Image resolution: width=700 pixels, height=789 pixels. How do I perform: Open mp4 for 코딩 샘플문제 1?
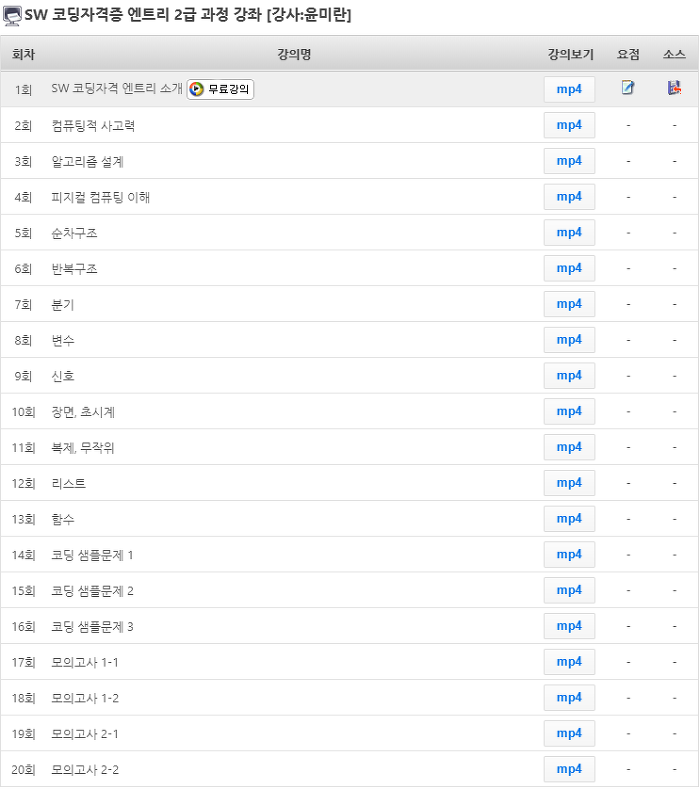569,554
